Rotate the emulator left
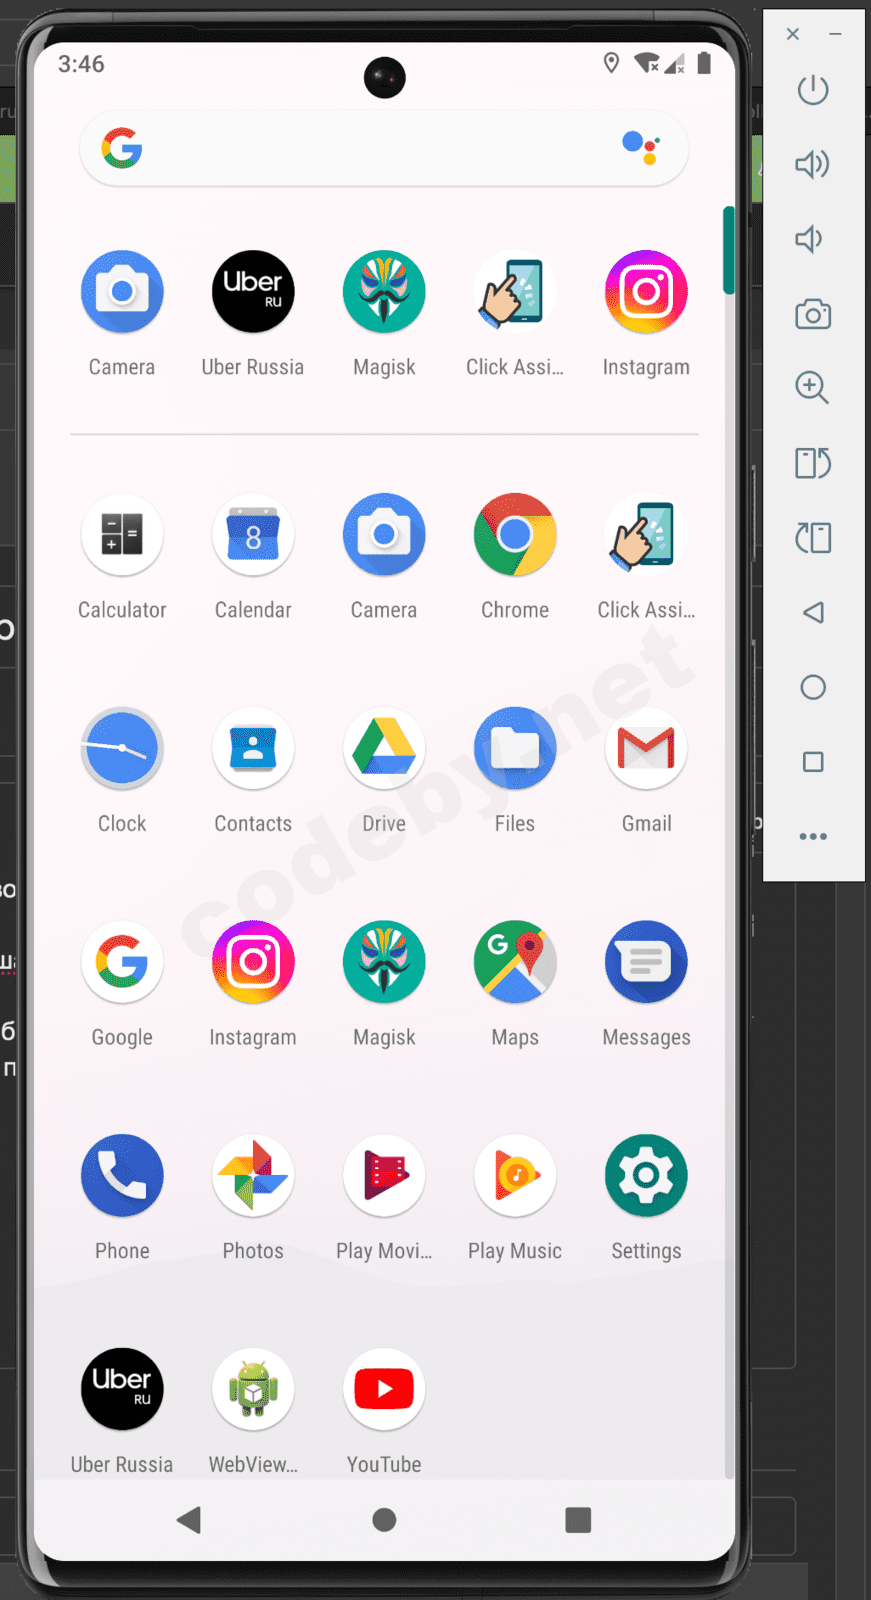 click(x=813, y=463)
